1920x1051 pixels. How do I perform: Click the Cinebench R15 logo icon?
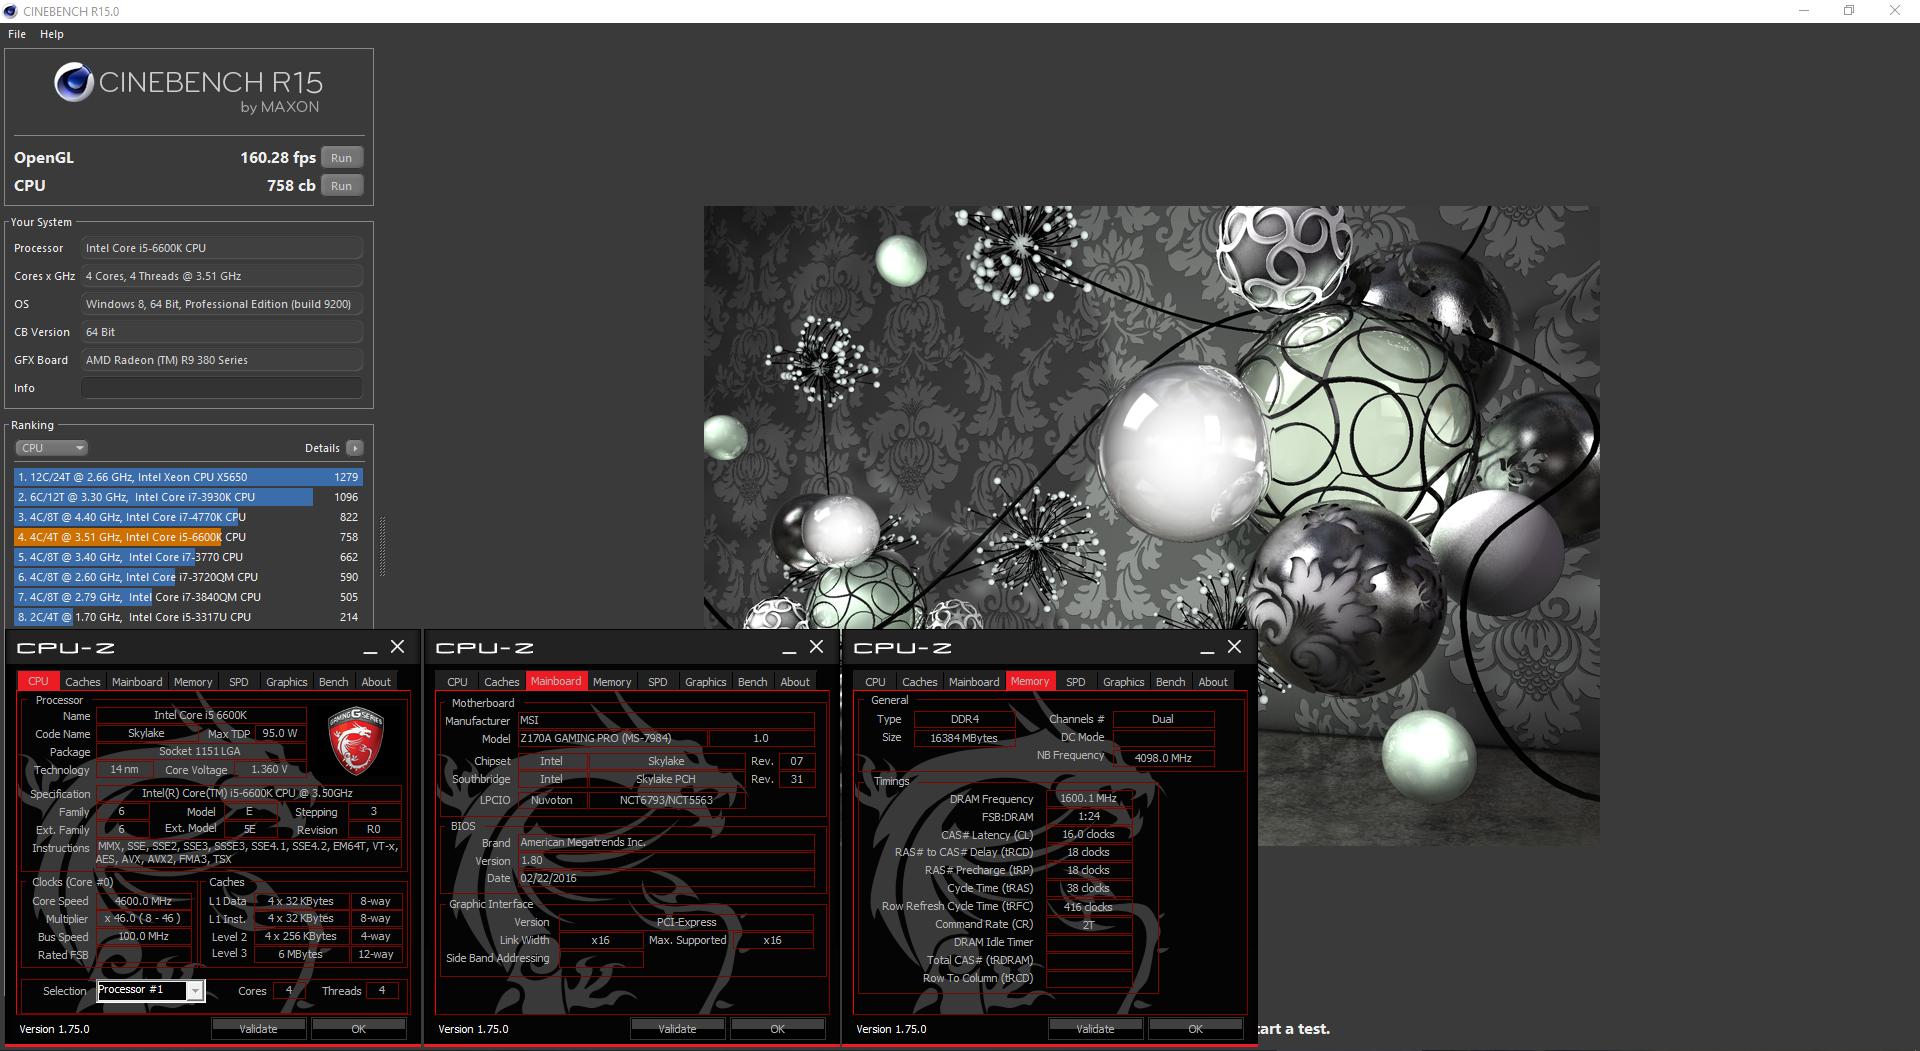click(x=74, y=82)
